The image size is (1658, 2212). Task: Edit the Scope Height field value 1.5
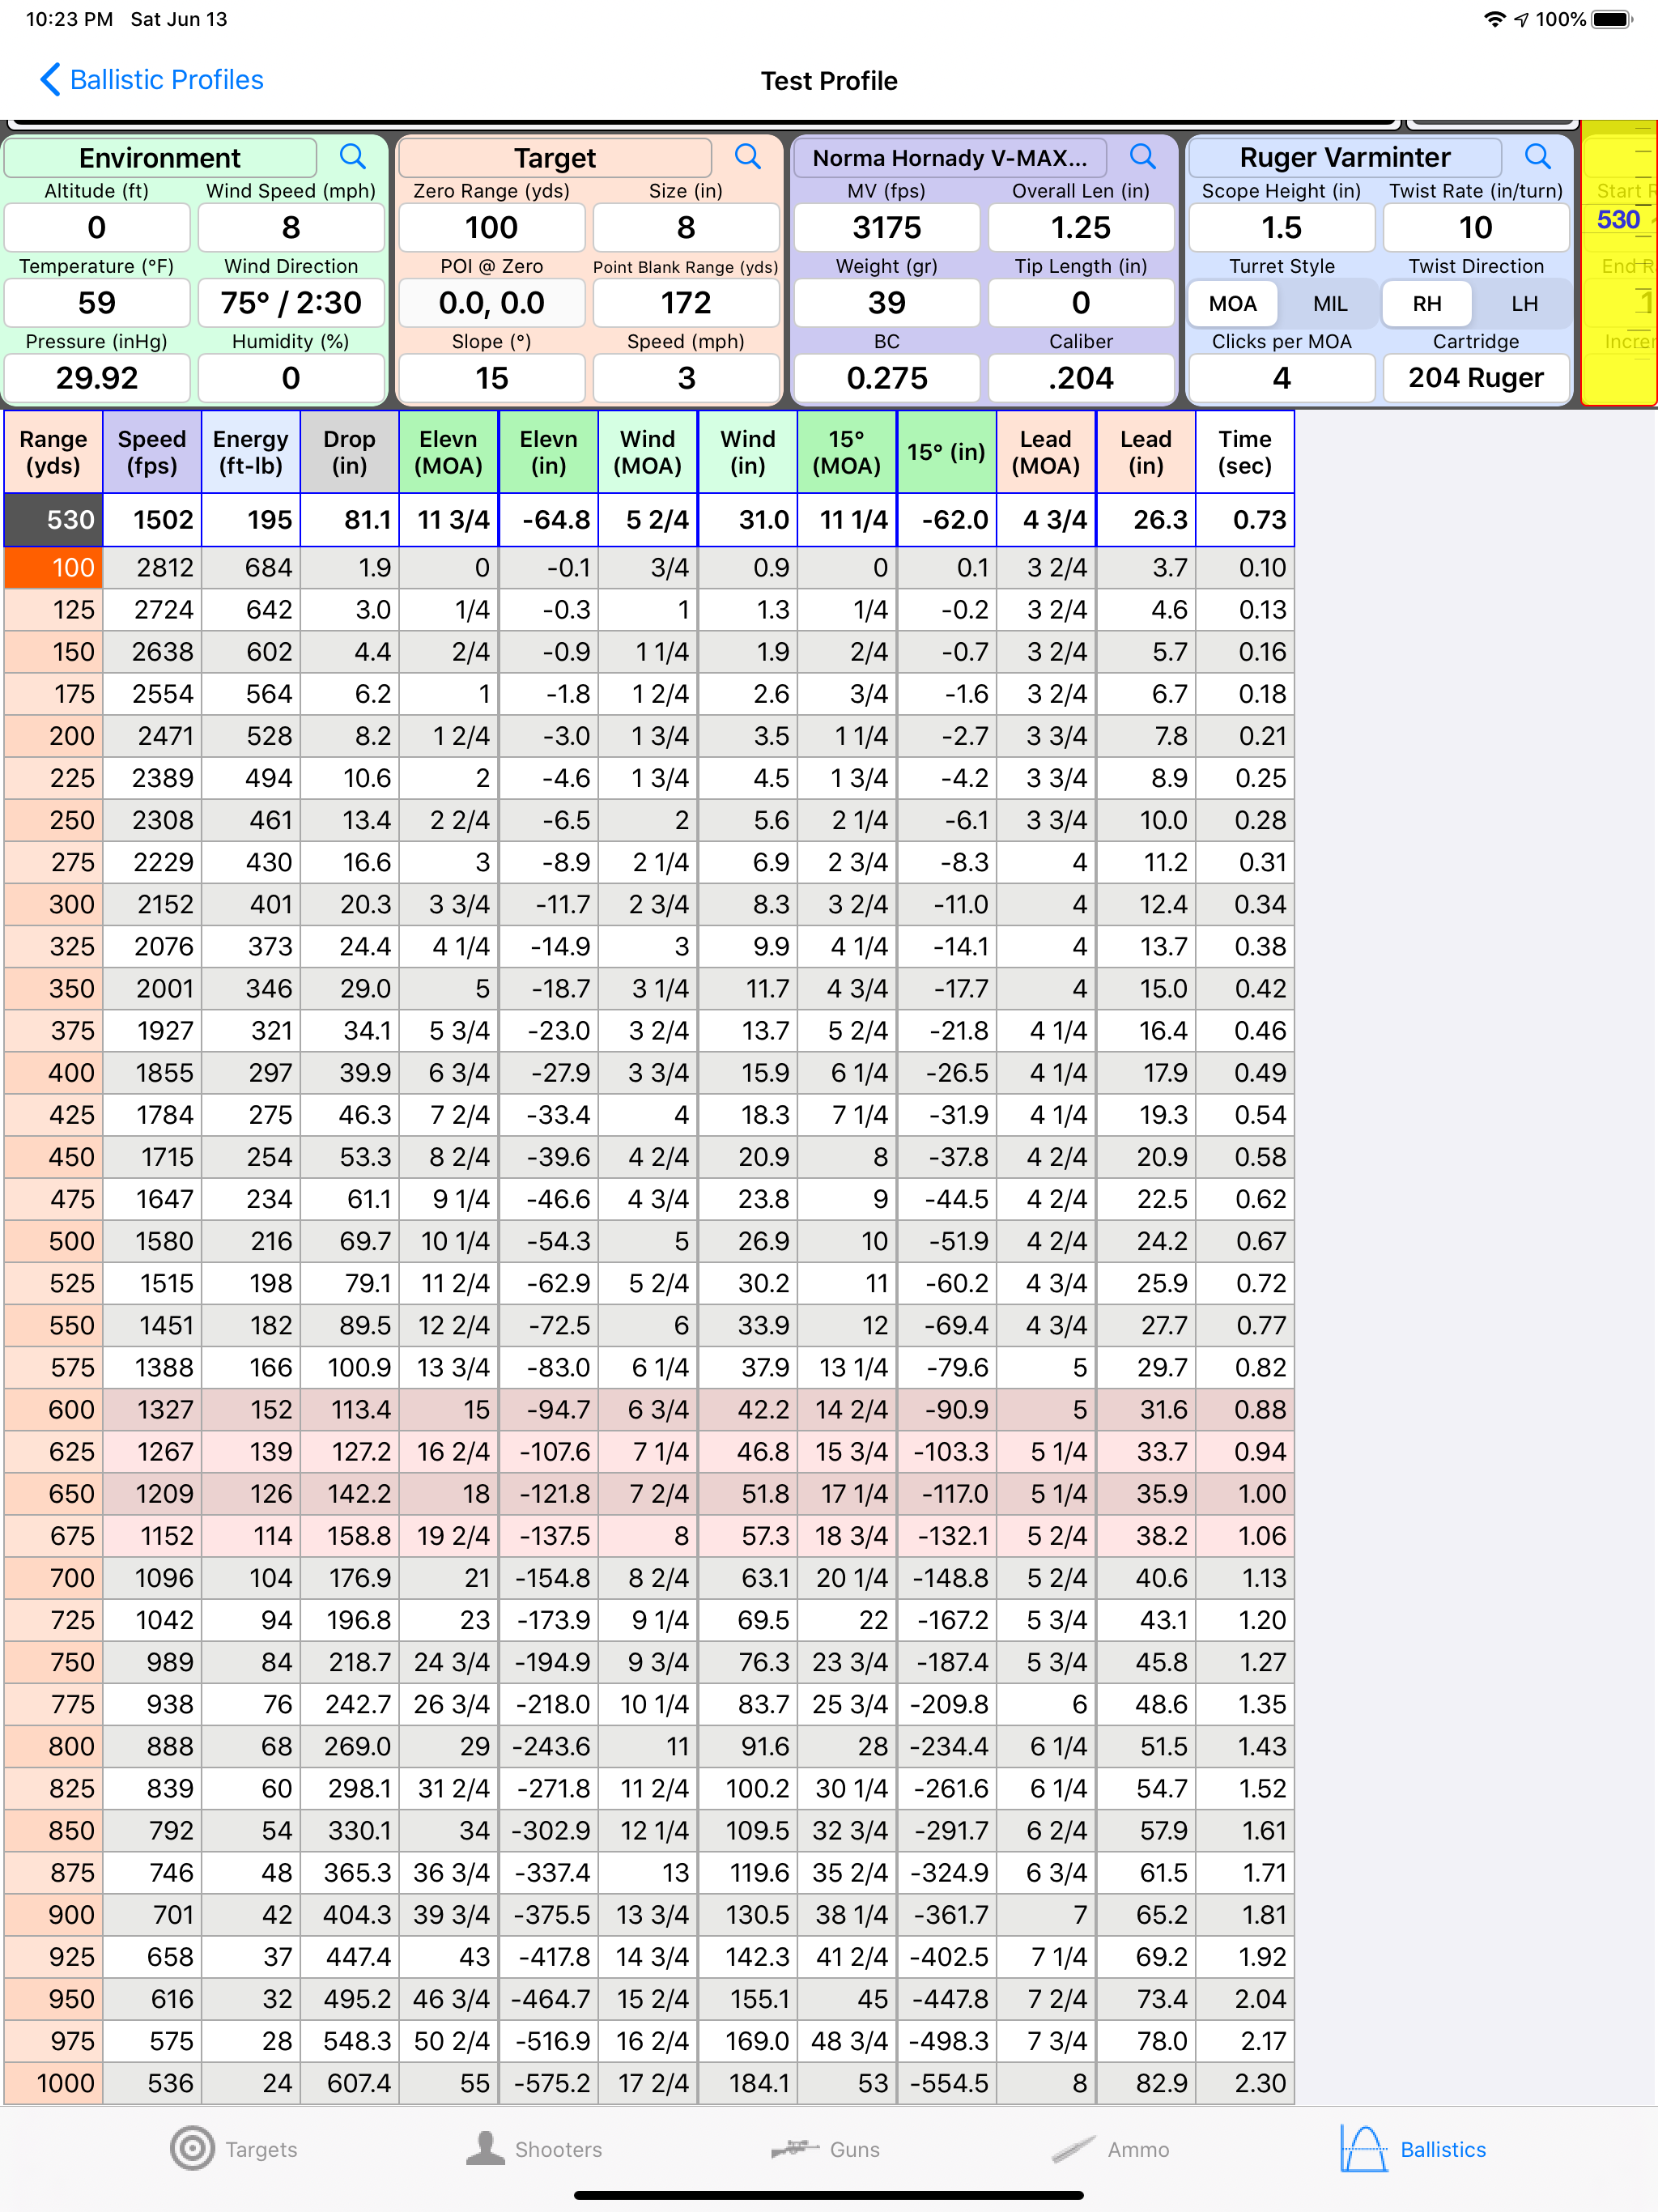pyautogui.click(x=1281, y=228)
